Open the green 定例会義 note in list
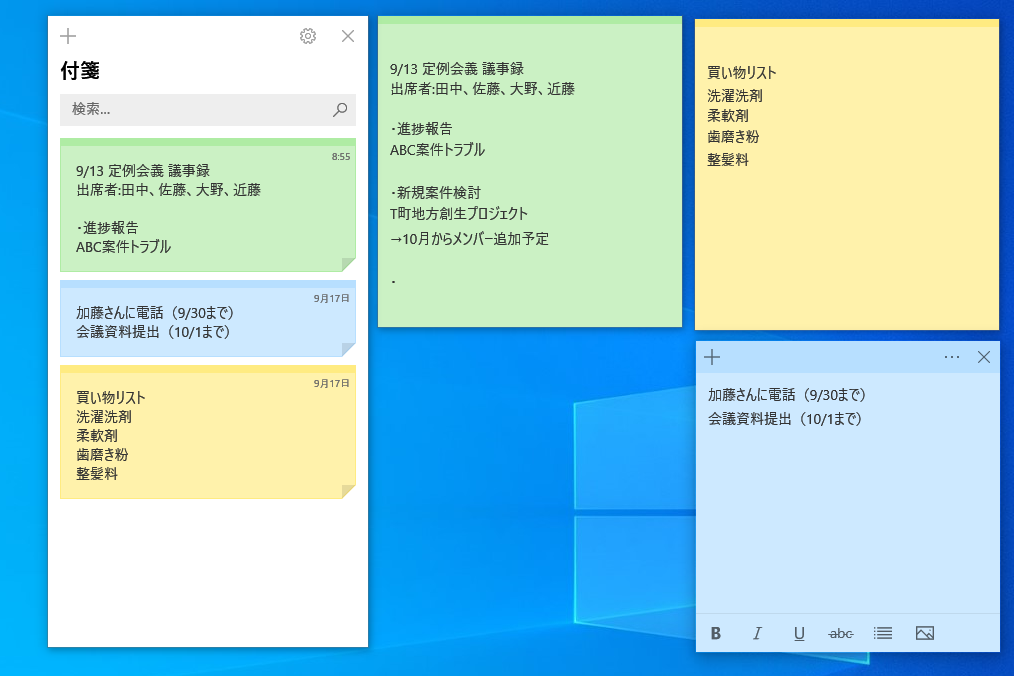The image size is (1014, 676). tap(207, 208)
